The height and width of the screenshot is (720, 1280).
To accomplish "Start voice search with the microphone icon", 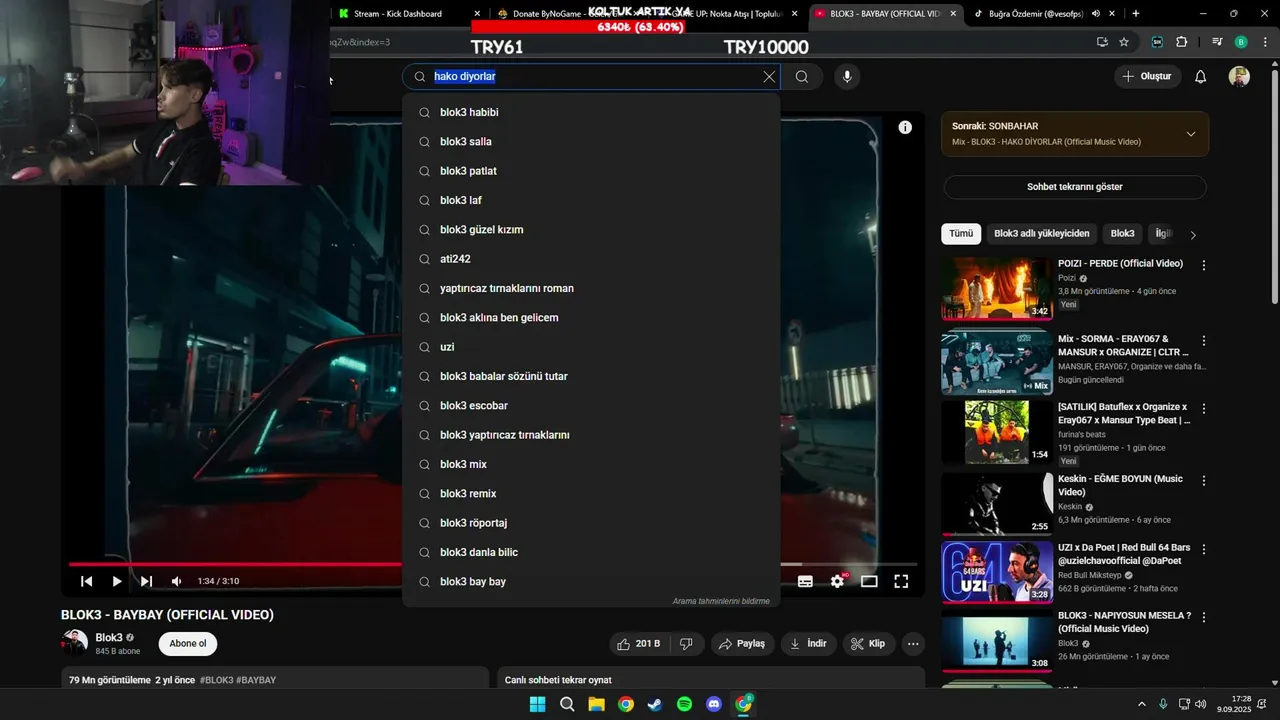I will (847, 77).
